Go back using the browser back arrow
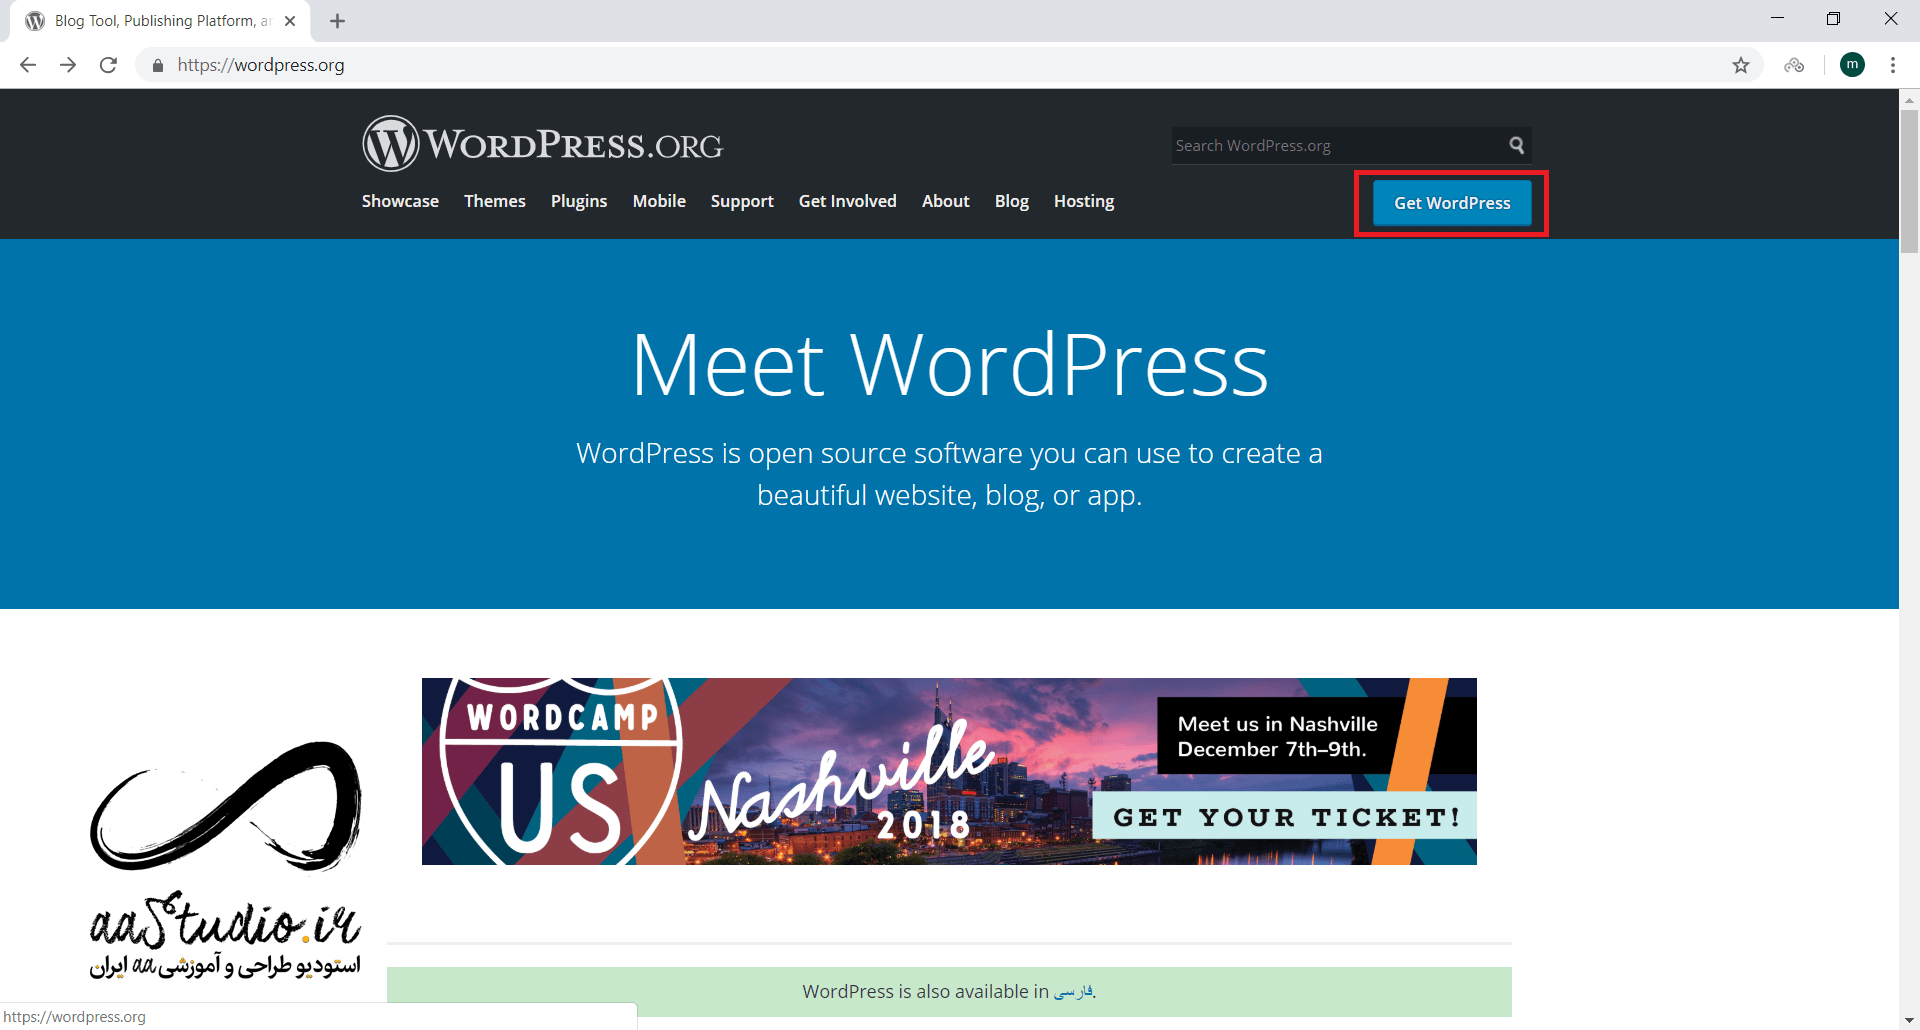Viewport: 1920px width, 1030px height. tap(28, 65)
